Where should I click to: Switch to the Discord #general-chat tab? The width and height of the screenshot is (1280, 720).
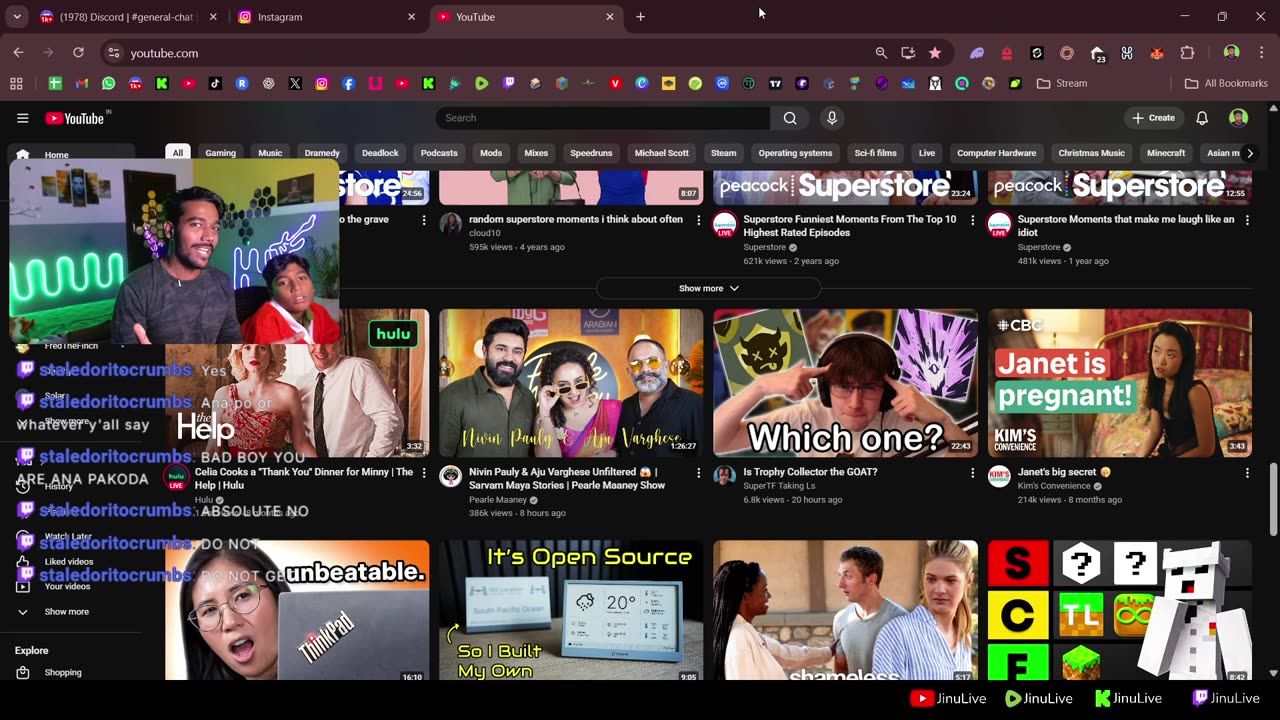127,17
